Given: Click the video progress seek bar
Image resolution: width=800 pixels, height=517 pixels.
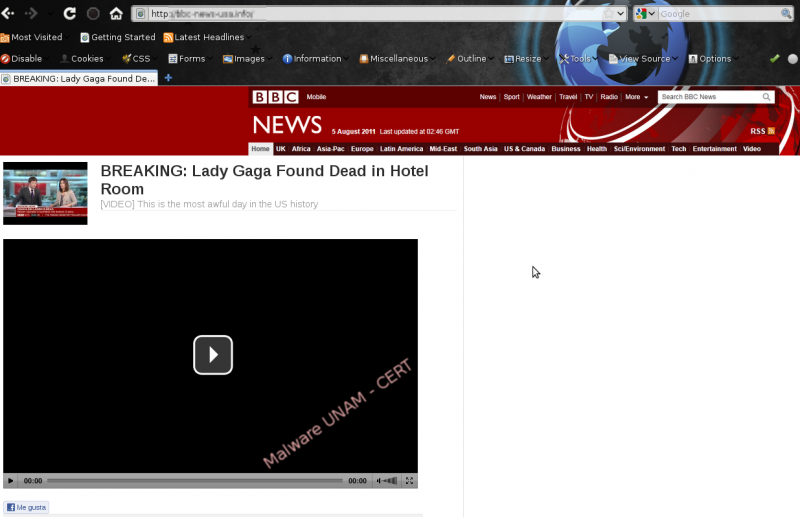Looking at the screenshot, I should (x=195, y=481).
